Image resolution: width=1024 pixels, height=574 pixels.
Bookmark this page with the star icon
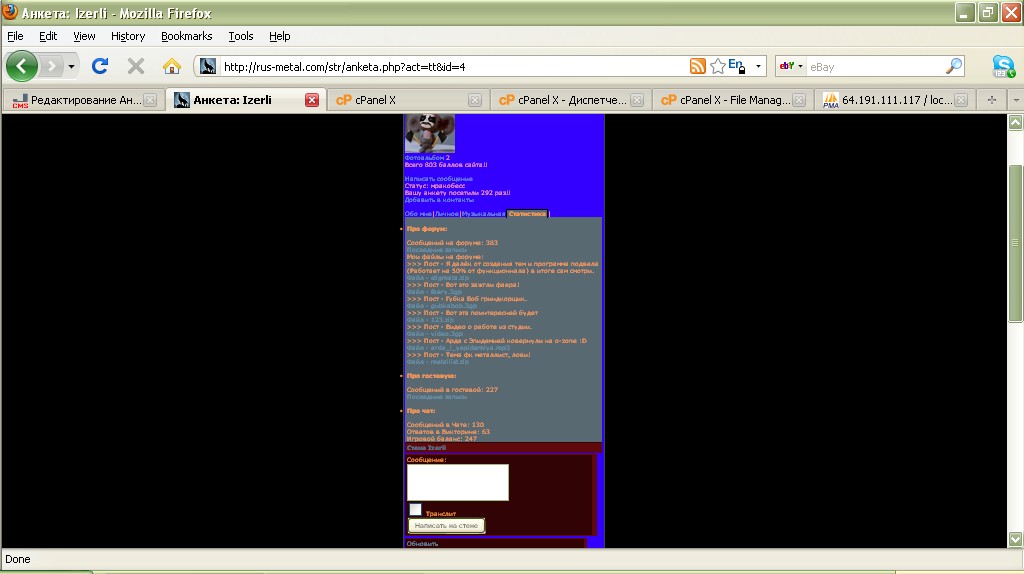717,66
